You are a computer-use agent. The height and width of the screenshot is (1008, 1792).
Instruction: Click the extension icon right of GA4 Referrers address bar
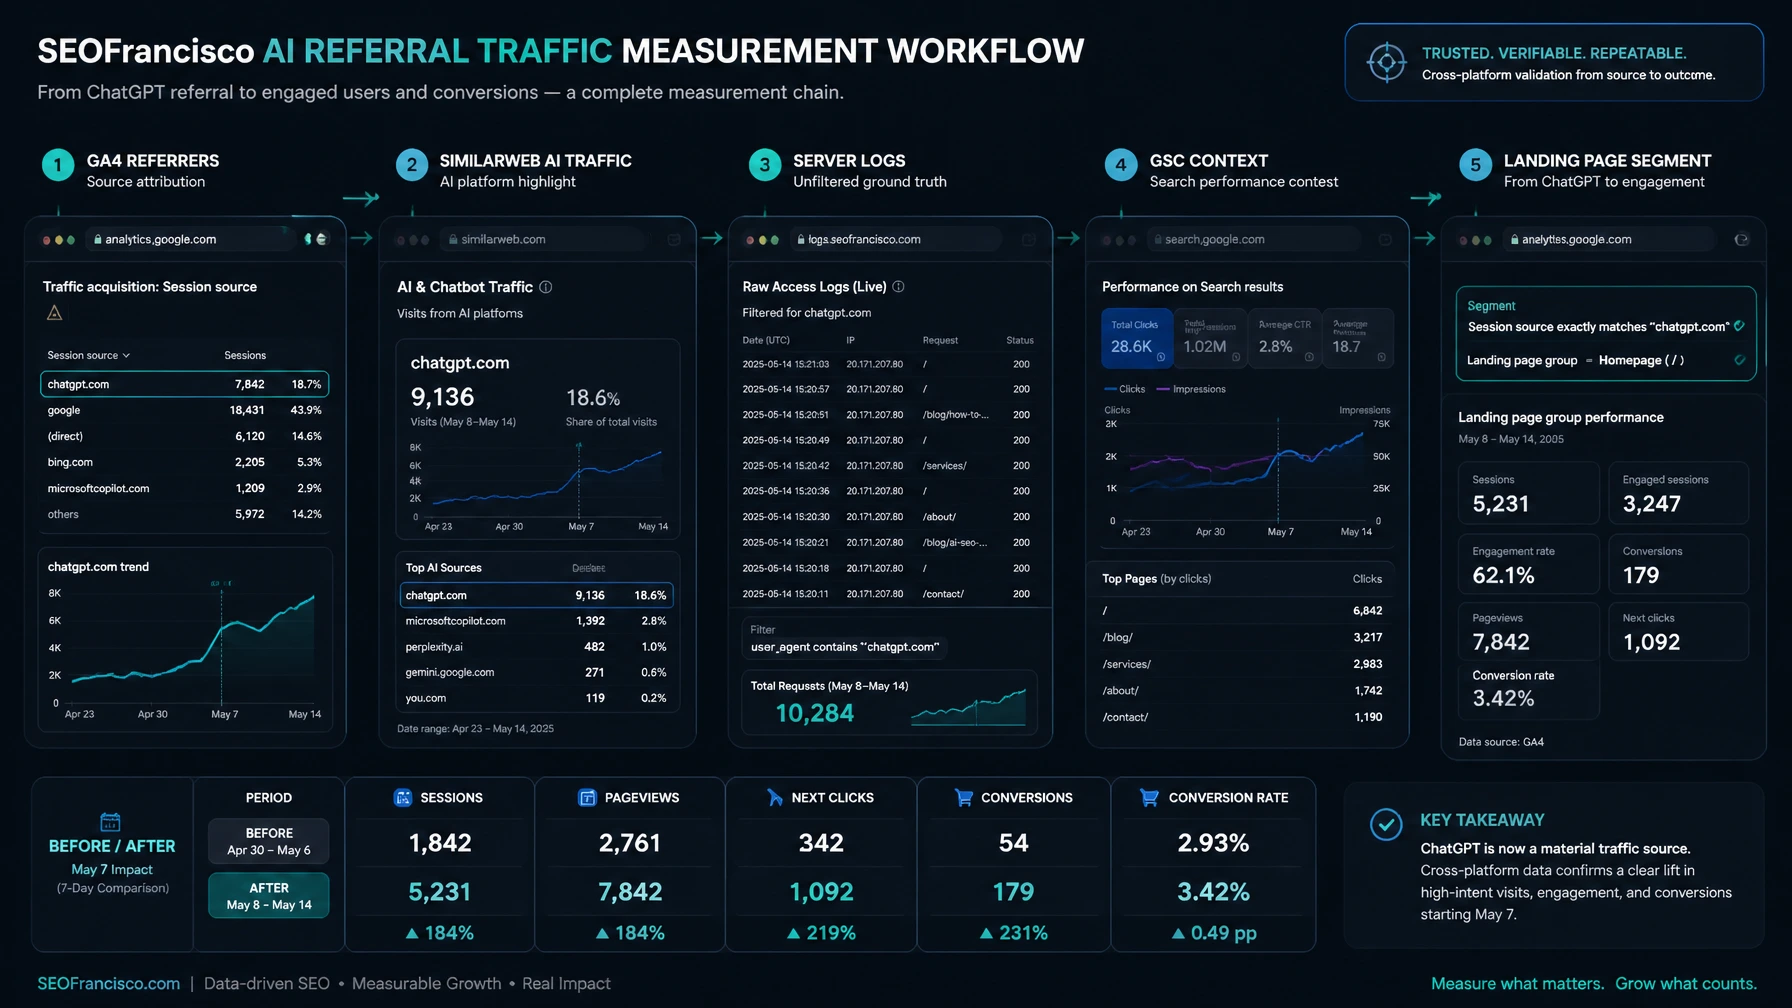(x=315, y=239)
